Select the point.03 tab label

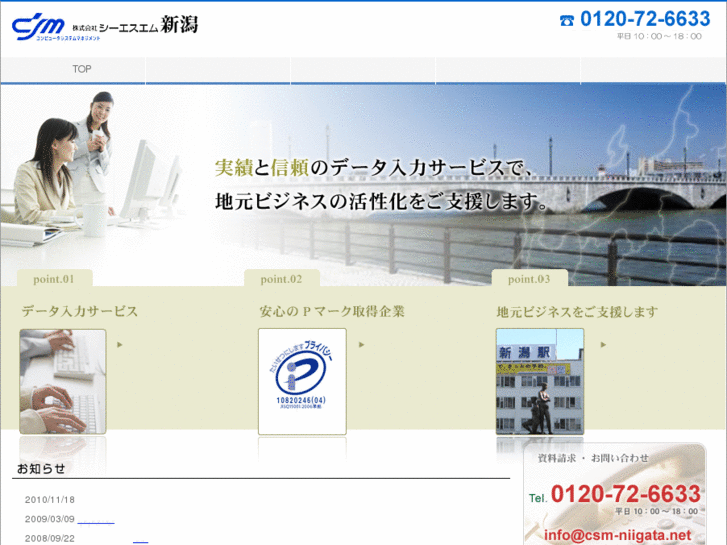point(529,279)
